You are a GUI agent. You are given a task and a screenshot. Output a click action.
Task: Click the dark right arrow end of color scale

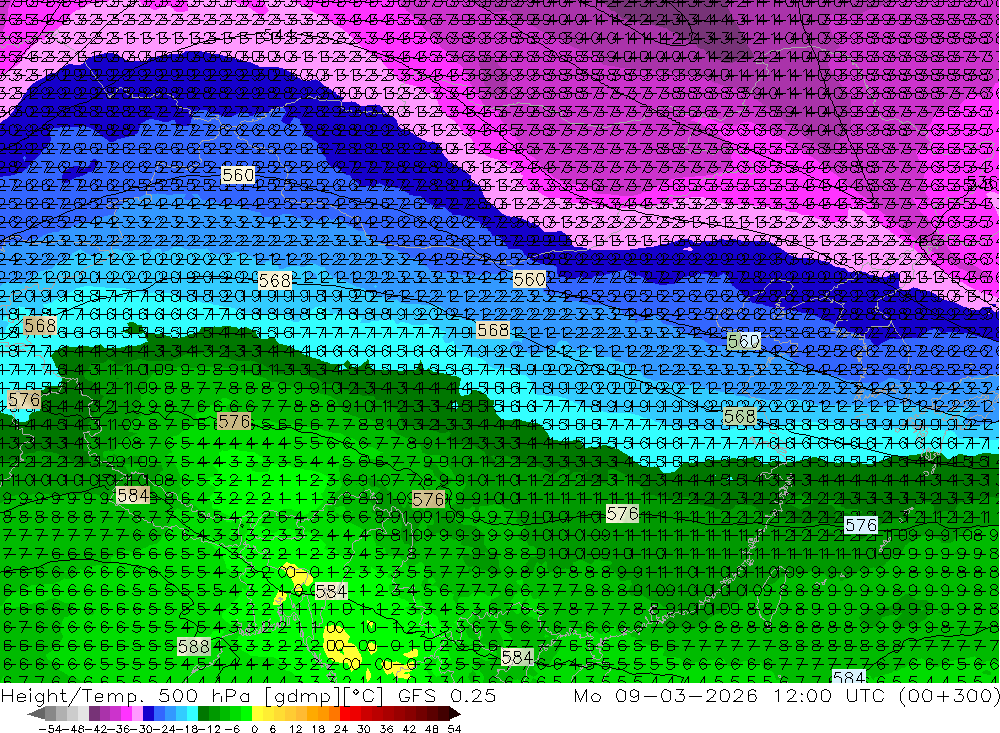[455, 714]
